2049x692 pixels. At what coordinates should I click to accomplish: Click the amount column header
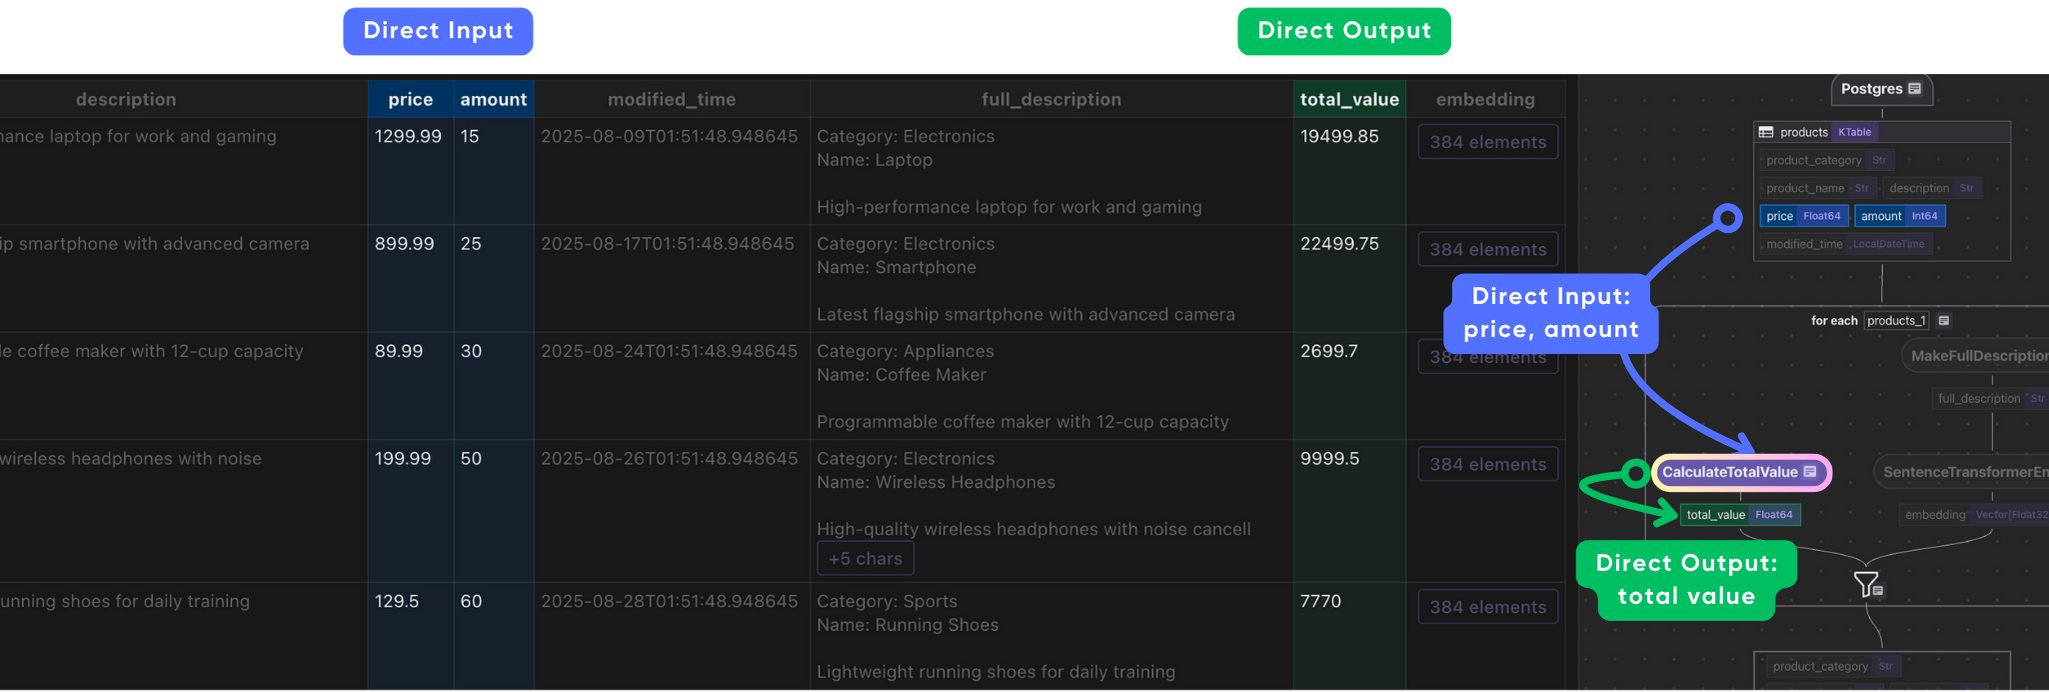pos(493,99)
